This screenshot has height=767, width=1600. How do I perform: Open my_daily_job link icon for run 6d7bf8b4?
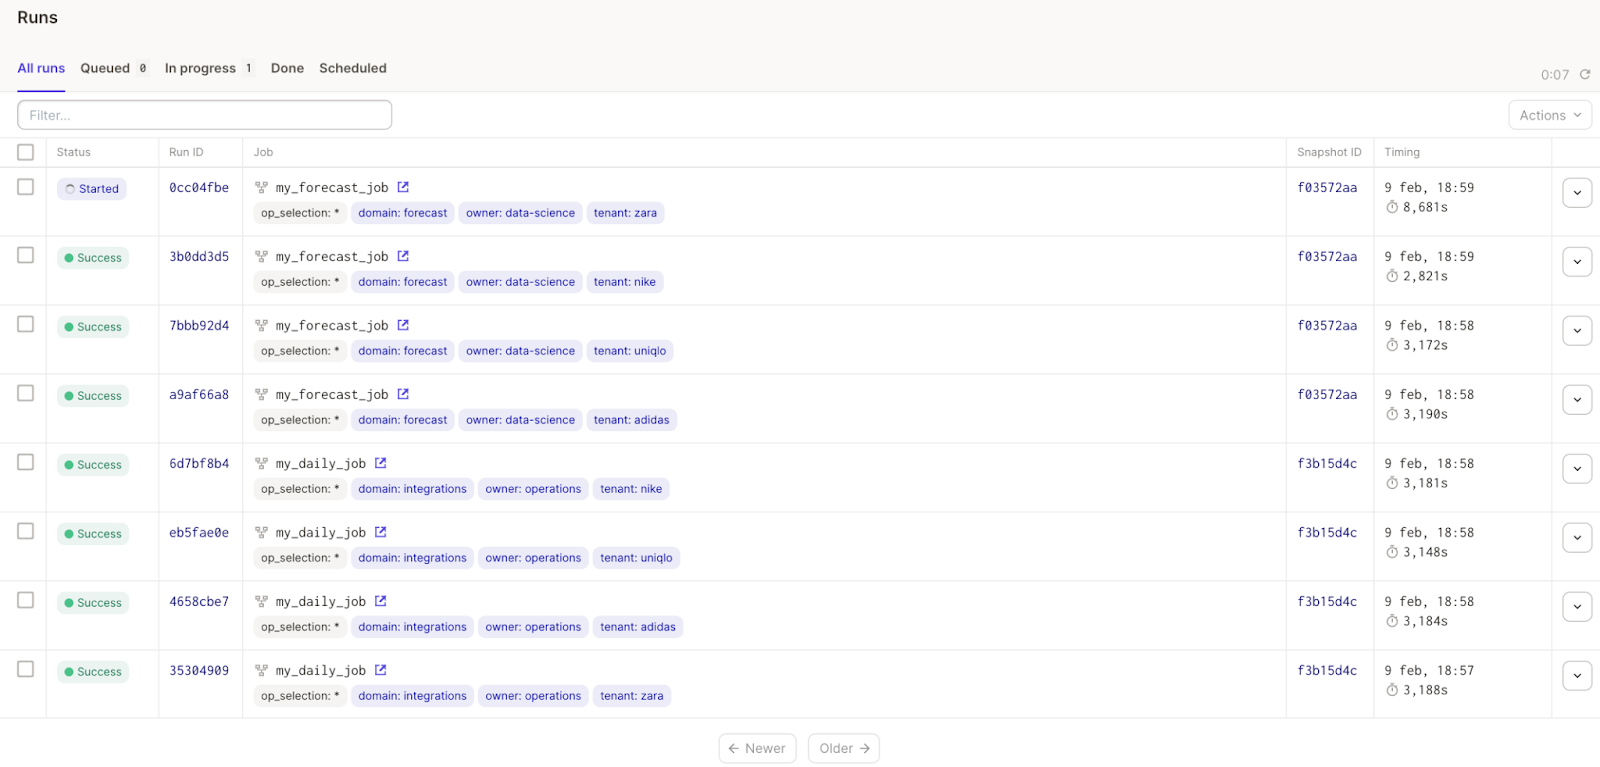(x=381, y=463)
